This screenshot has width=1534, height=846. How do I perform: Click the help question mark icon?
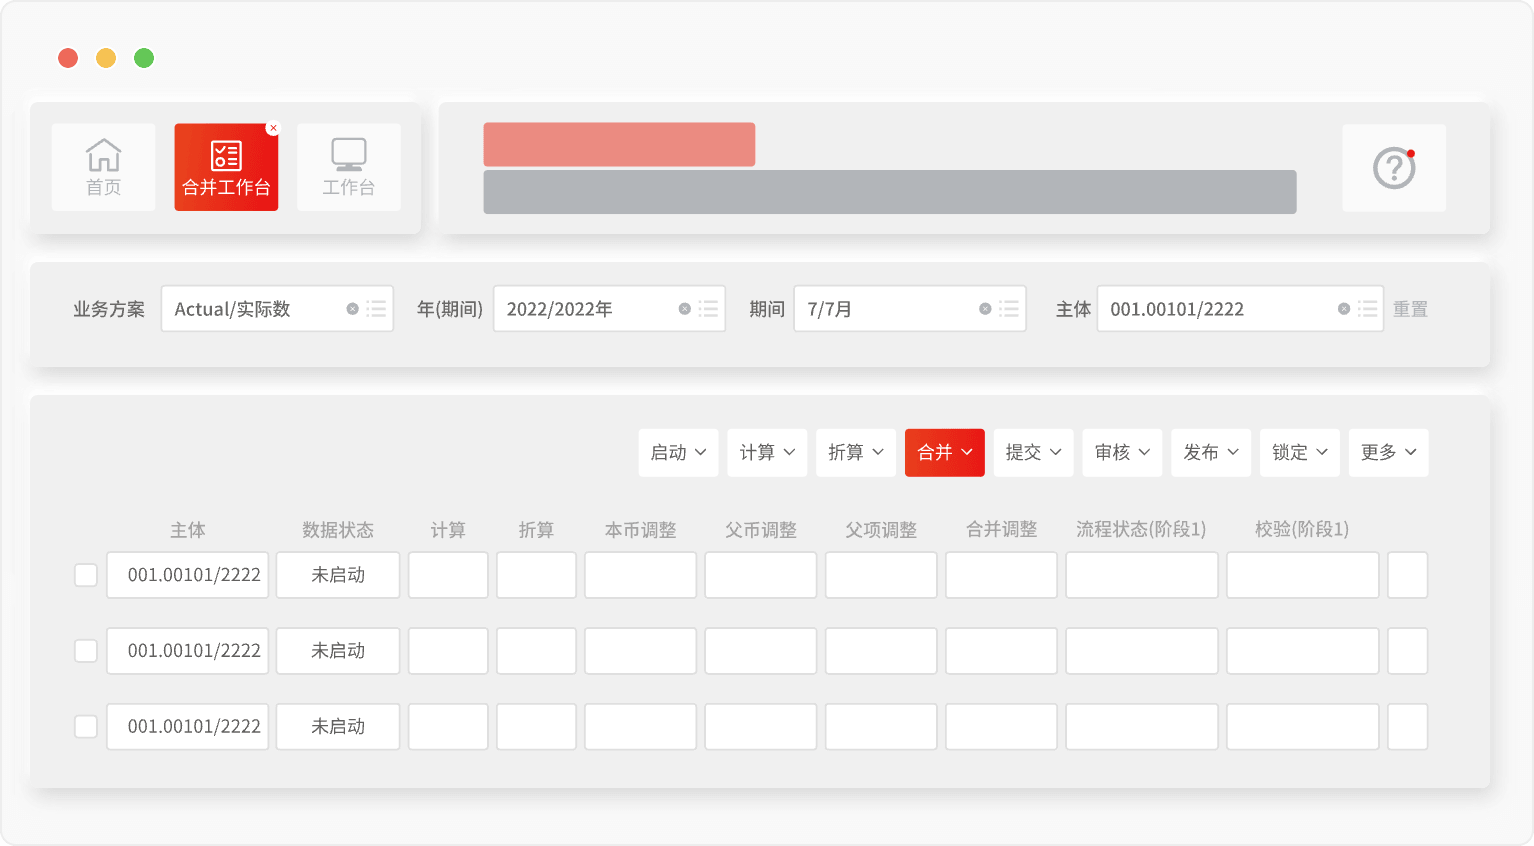(1393, 168)
